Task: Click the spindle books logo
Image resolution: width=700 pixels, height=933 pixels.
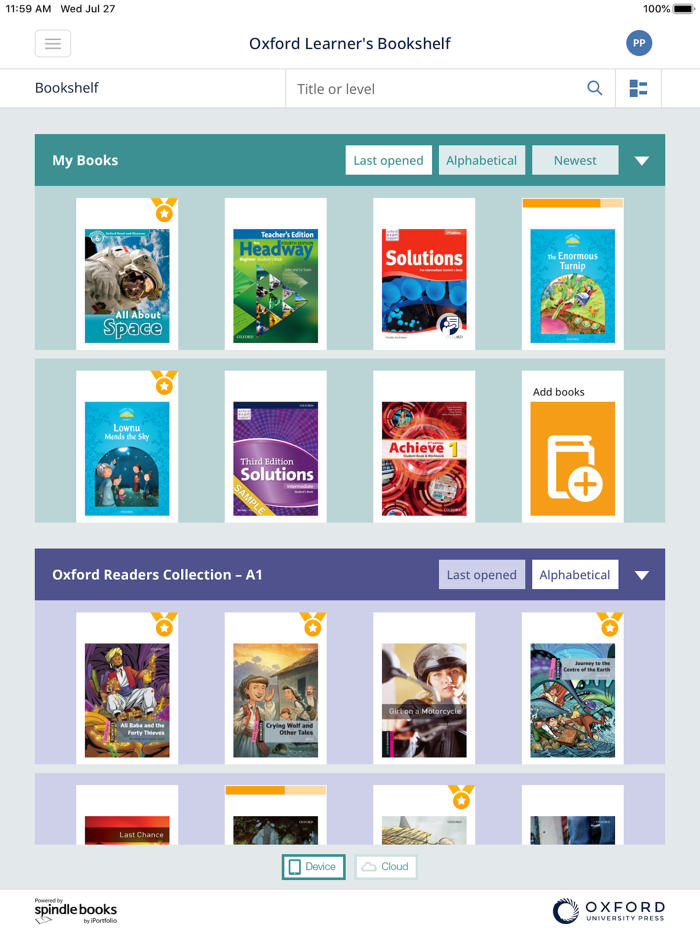Action: pos(76,911)
